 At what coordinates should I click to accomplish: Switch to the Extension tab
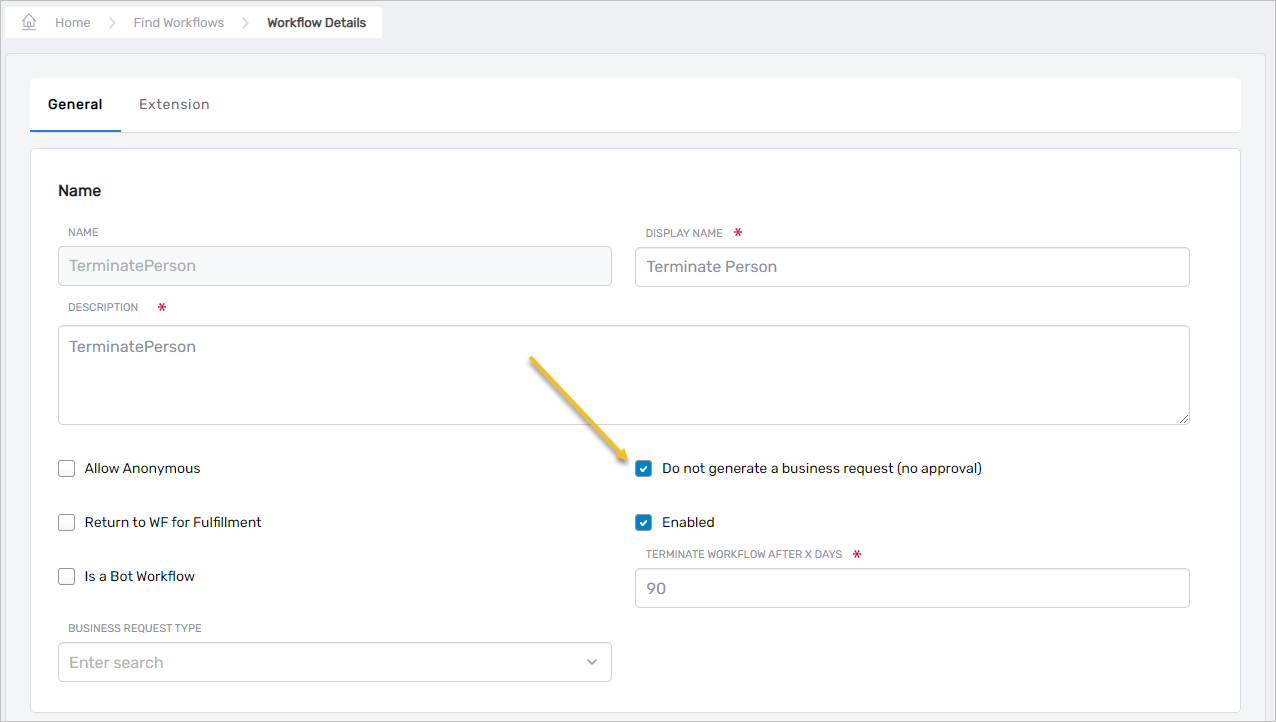pos(174,104)
